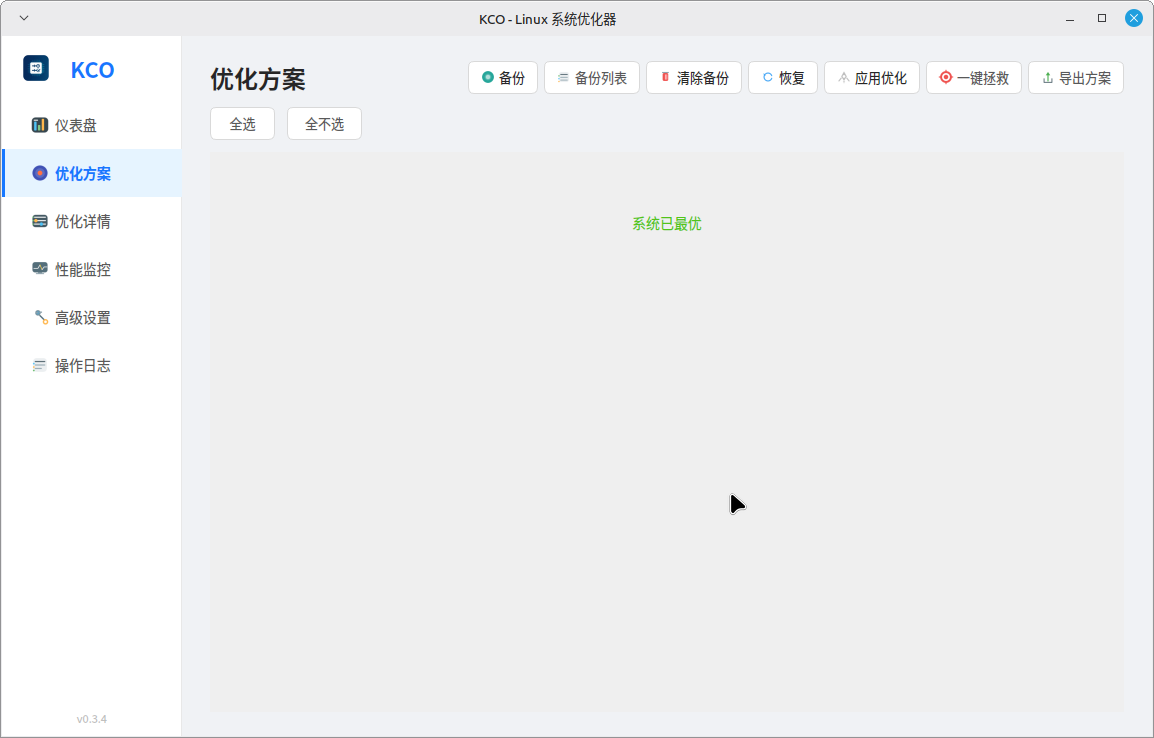This screenshot has height=738, width=1154.
Task: Click the v0.3.4 version label
Action: 92,719
